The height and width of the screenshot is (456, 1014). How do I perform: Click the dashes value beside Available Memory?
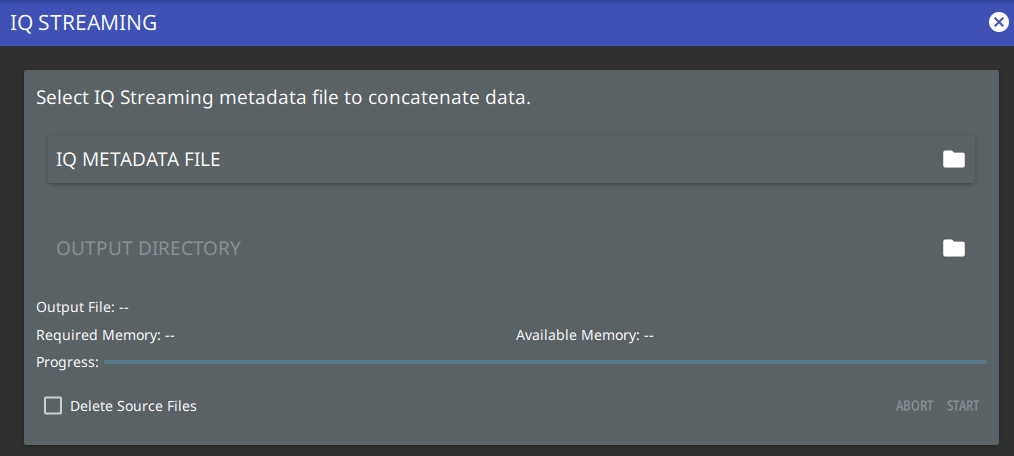649,336
